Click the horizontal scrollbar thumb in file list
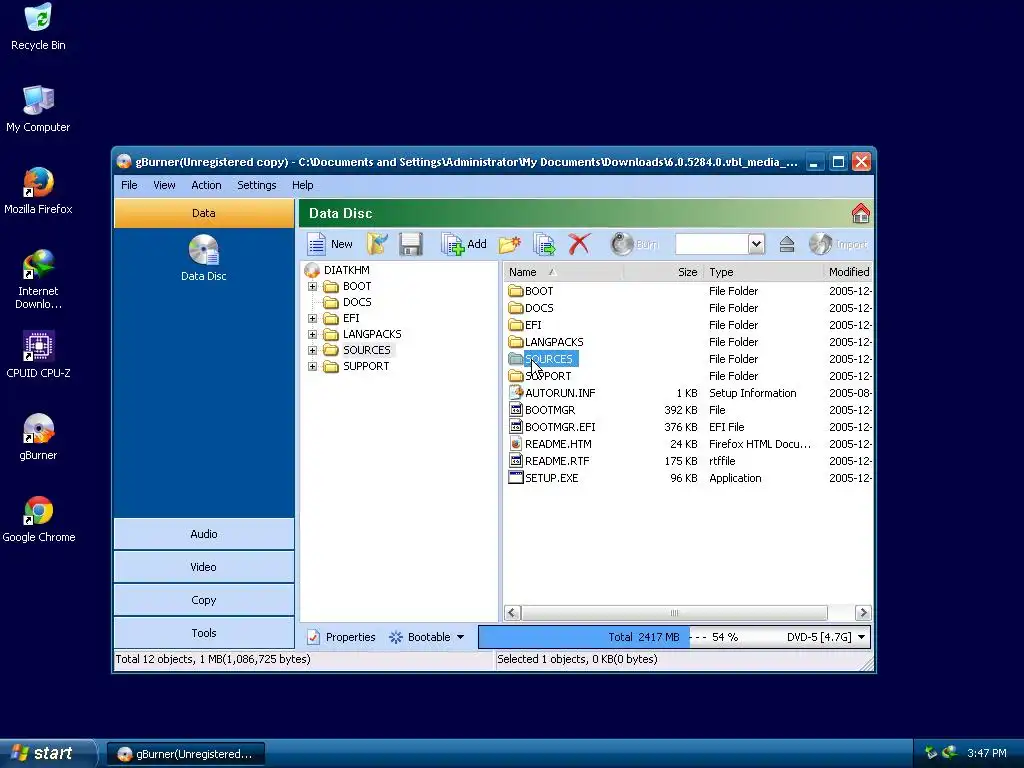Viewport: 1024px width, 768px height. pos(674,613)
